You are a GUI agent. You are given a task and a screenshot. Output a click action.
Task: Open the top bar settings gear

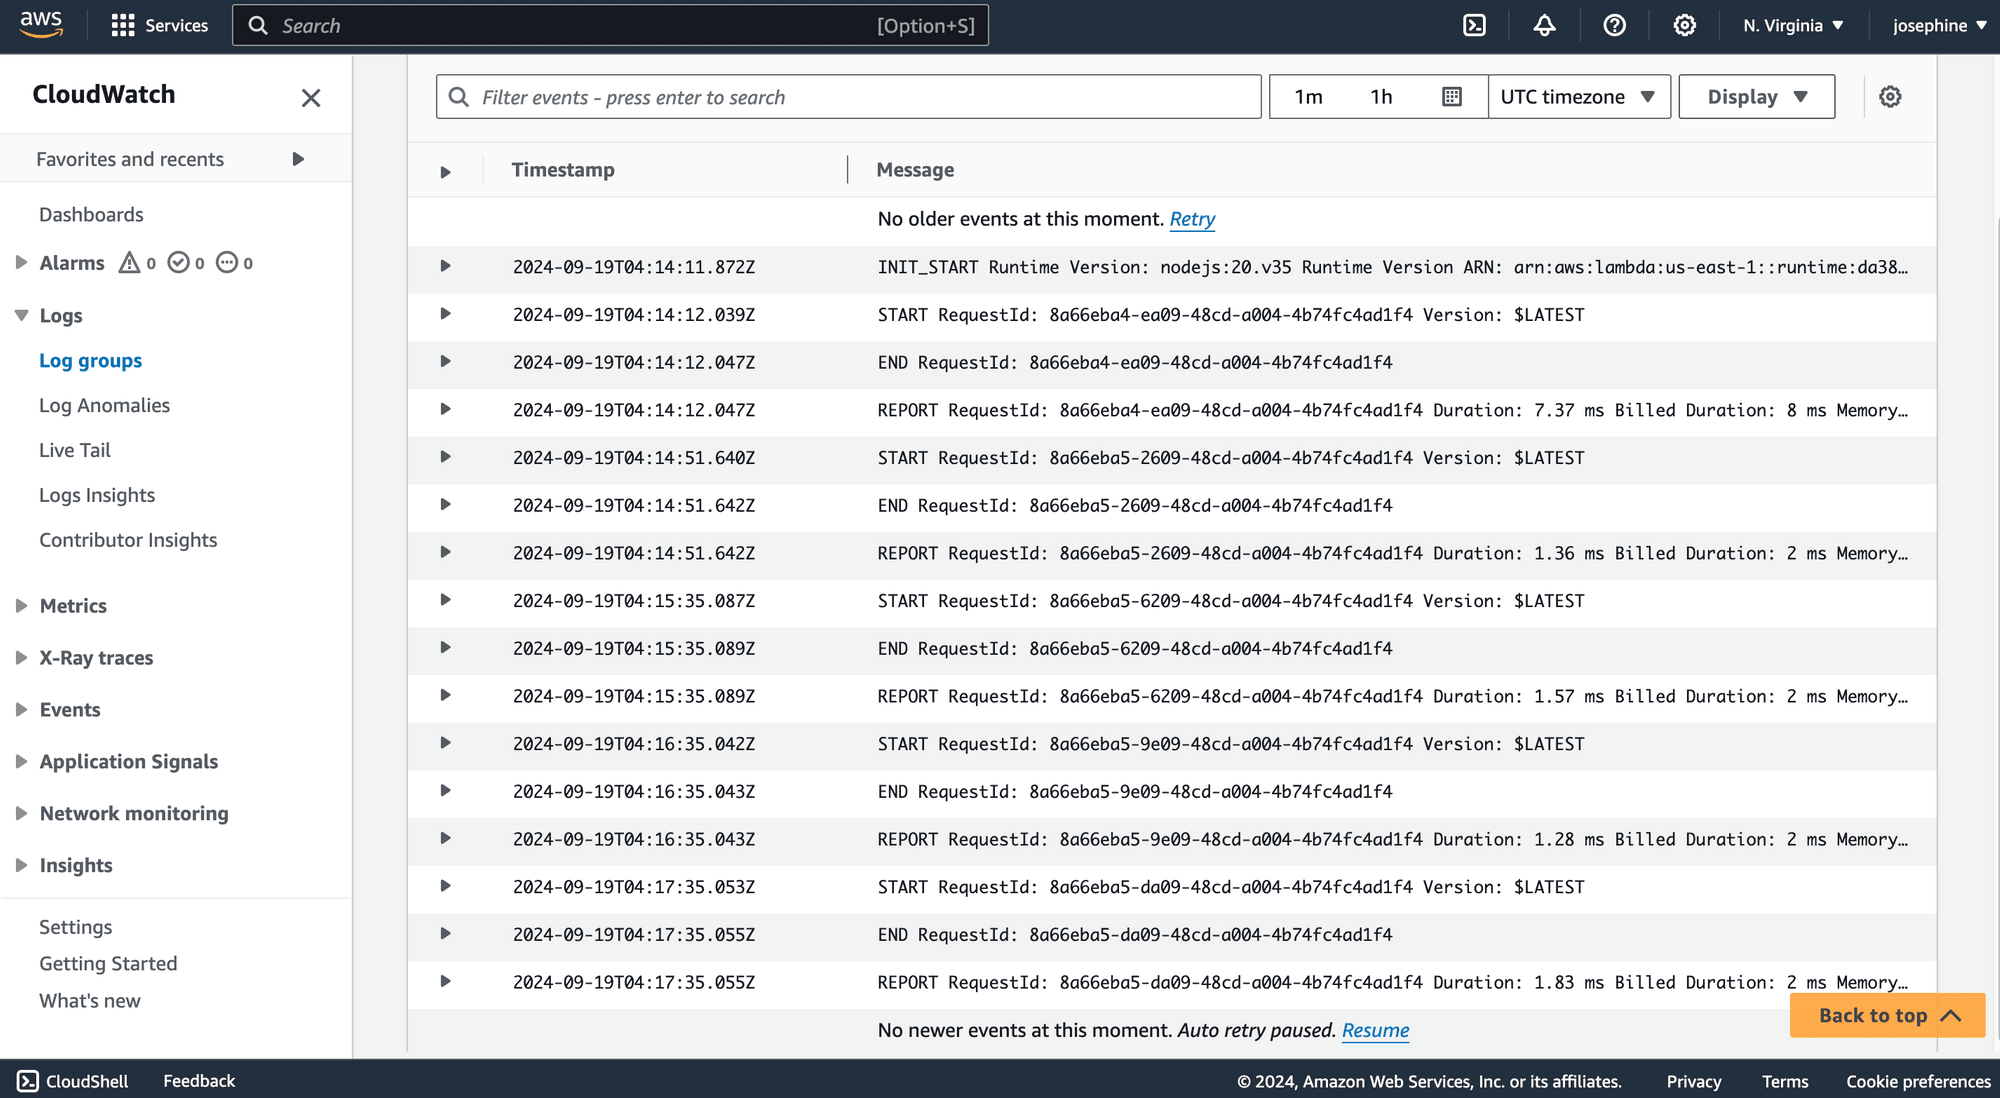tap(1684, 25)
